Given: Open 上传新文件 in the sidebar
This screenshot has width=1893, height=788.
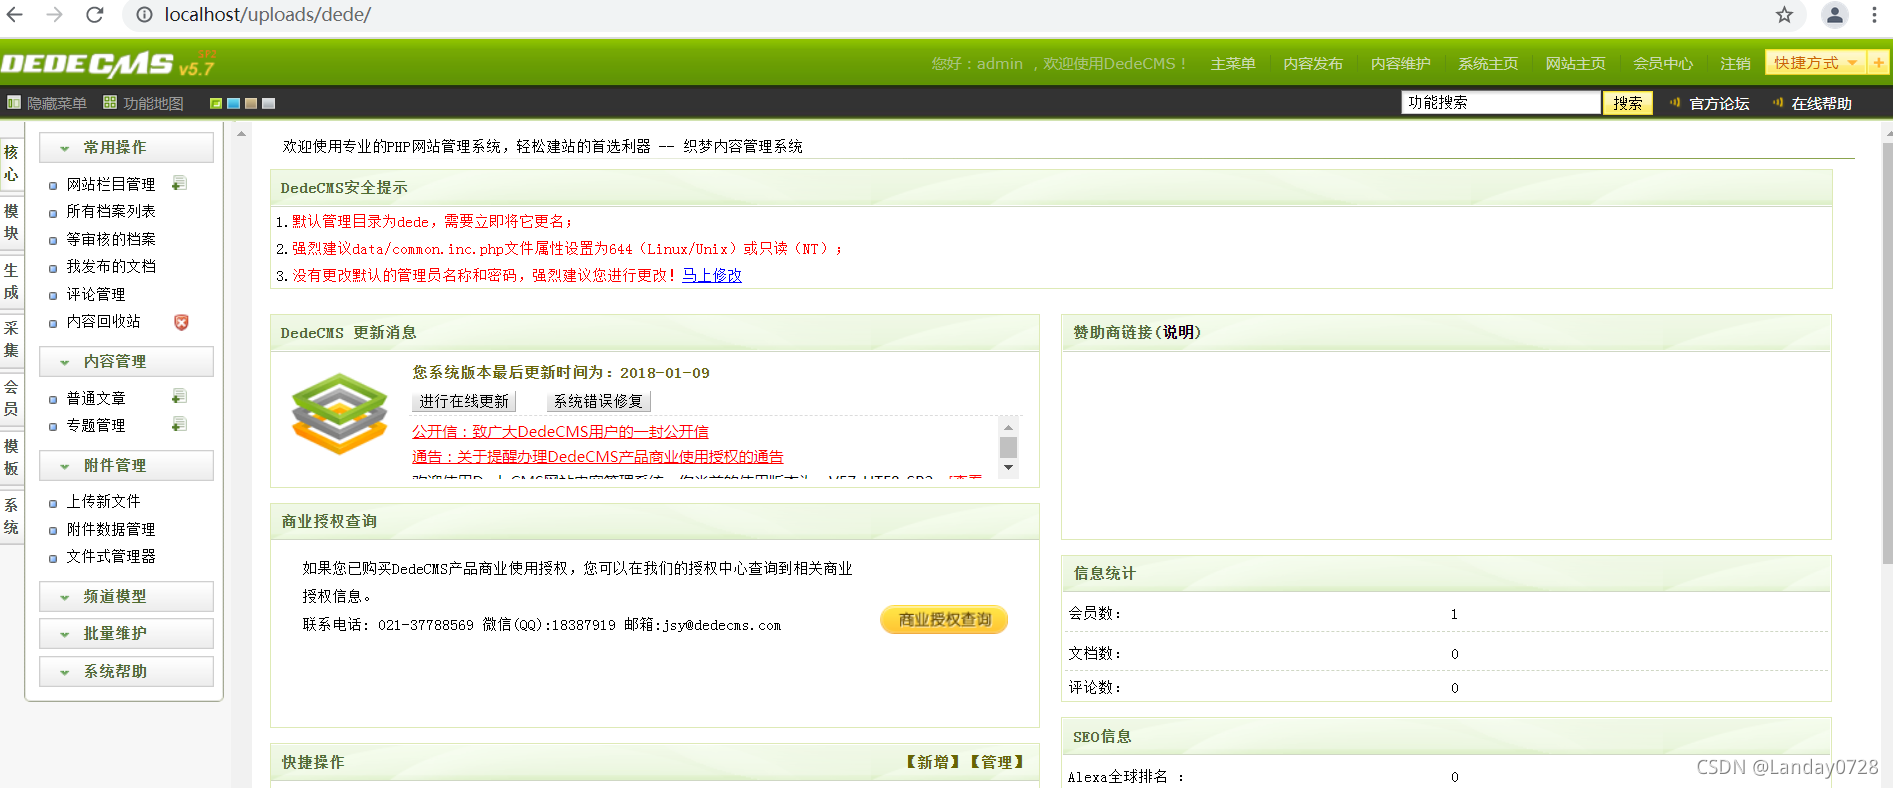Looking at the screenshot, I should 103,502.
